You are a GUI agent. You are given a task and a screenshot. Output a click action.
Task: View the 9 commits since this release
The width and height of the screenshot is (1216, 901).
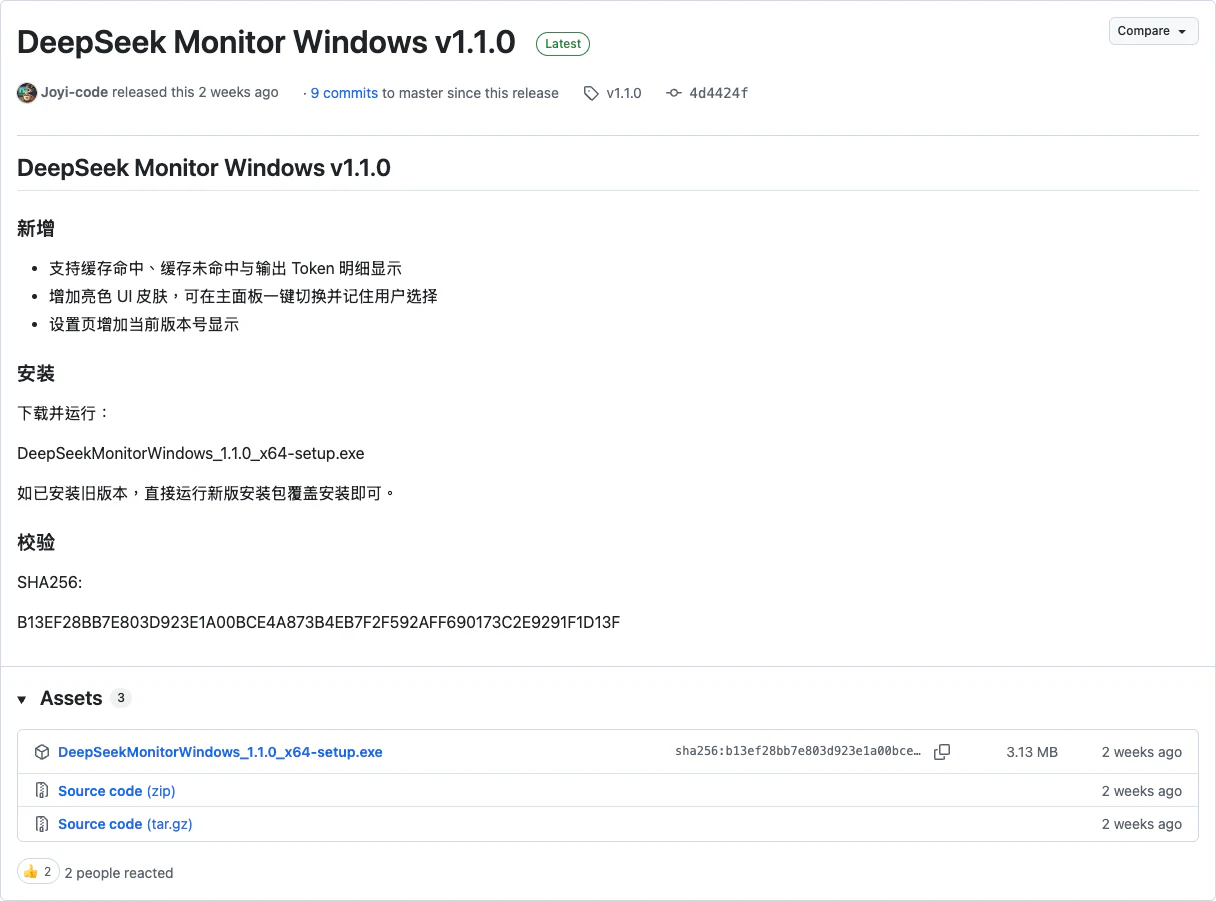point(344,93)
